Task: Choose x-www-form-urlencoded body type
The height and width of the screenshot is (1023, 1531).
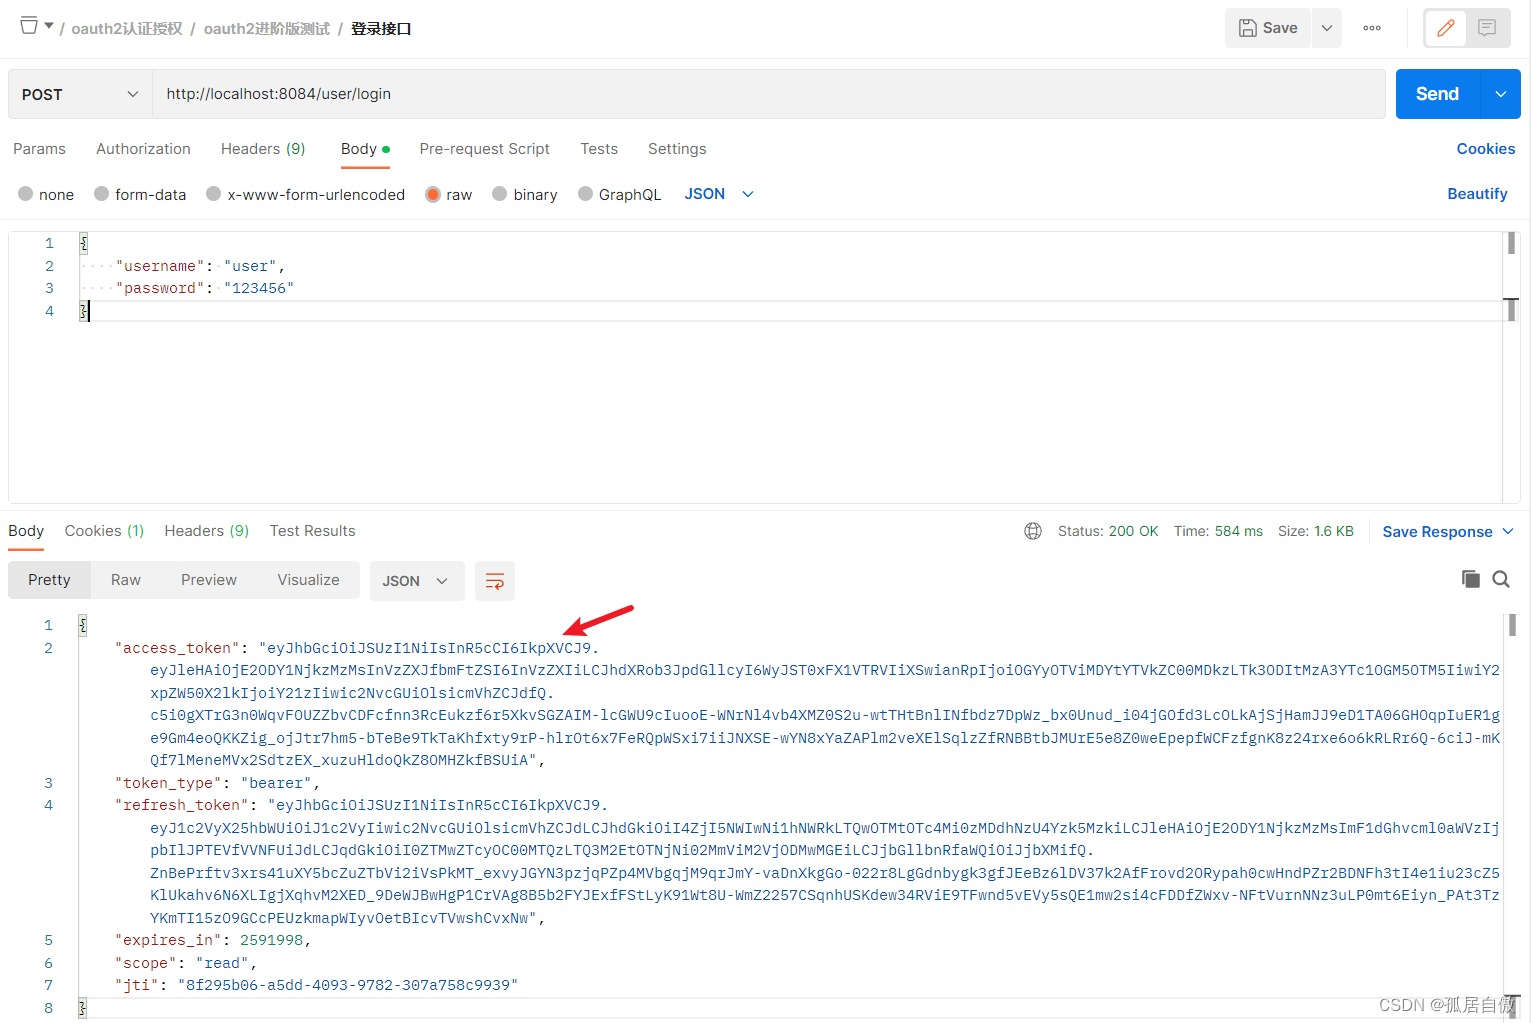Action: pos(214,194)
